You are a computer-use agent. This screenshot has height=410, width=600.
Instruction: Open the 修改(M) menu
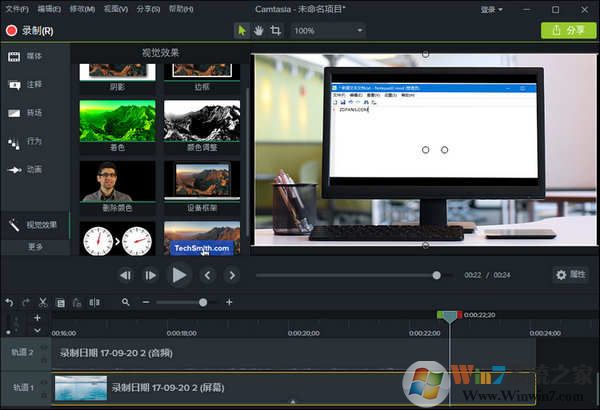[x=82, y=9]
